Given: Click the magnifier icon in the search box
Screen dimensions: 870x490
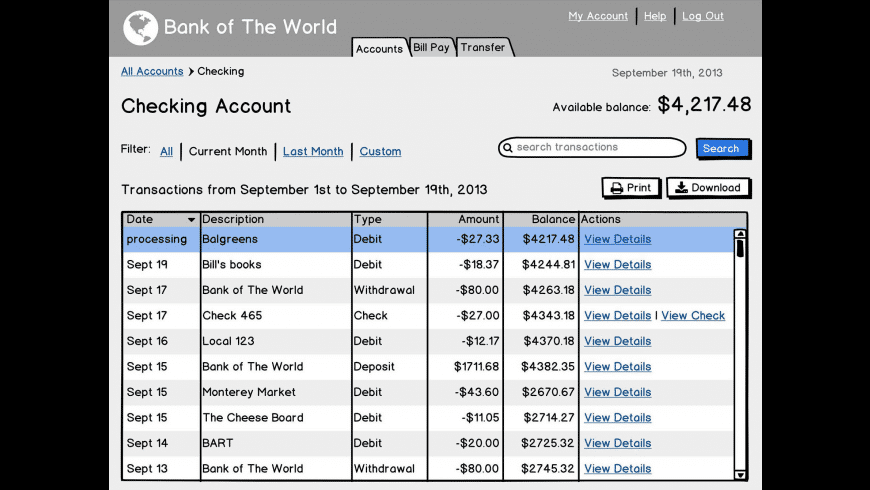Looking at the screenshot, I should tap(507, 148).
